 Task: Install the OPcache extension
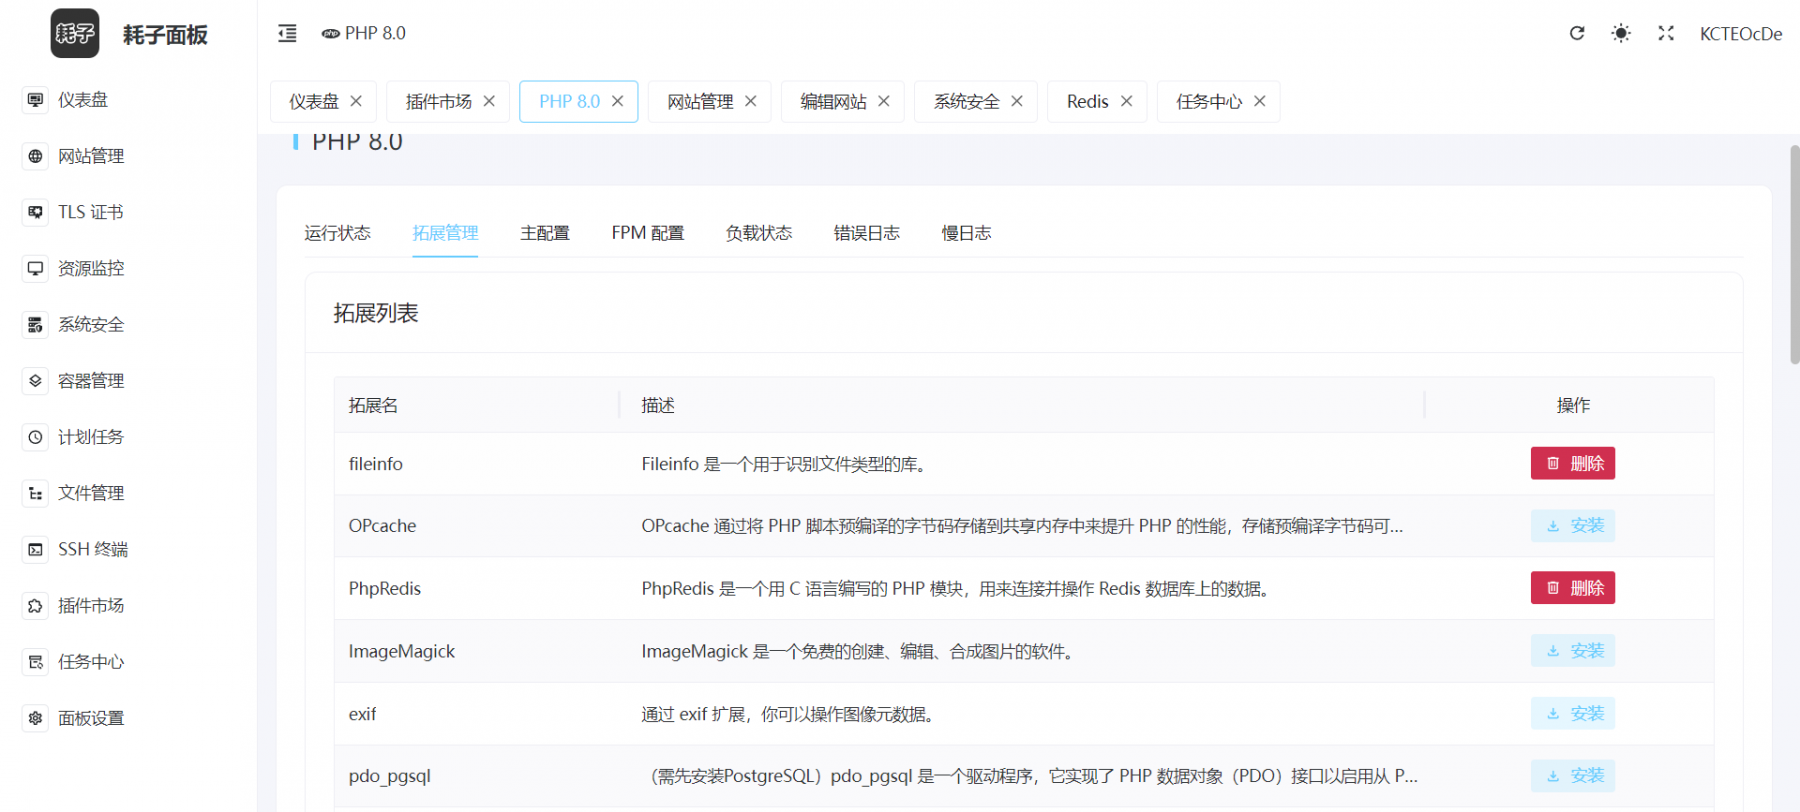coord(1573,526)
